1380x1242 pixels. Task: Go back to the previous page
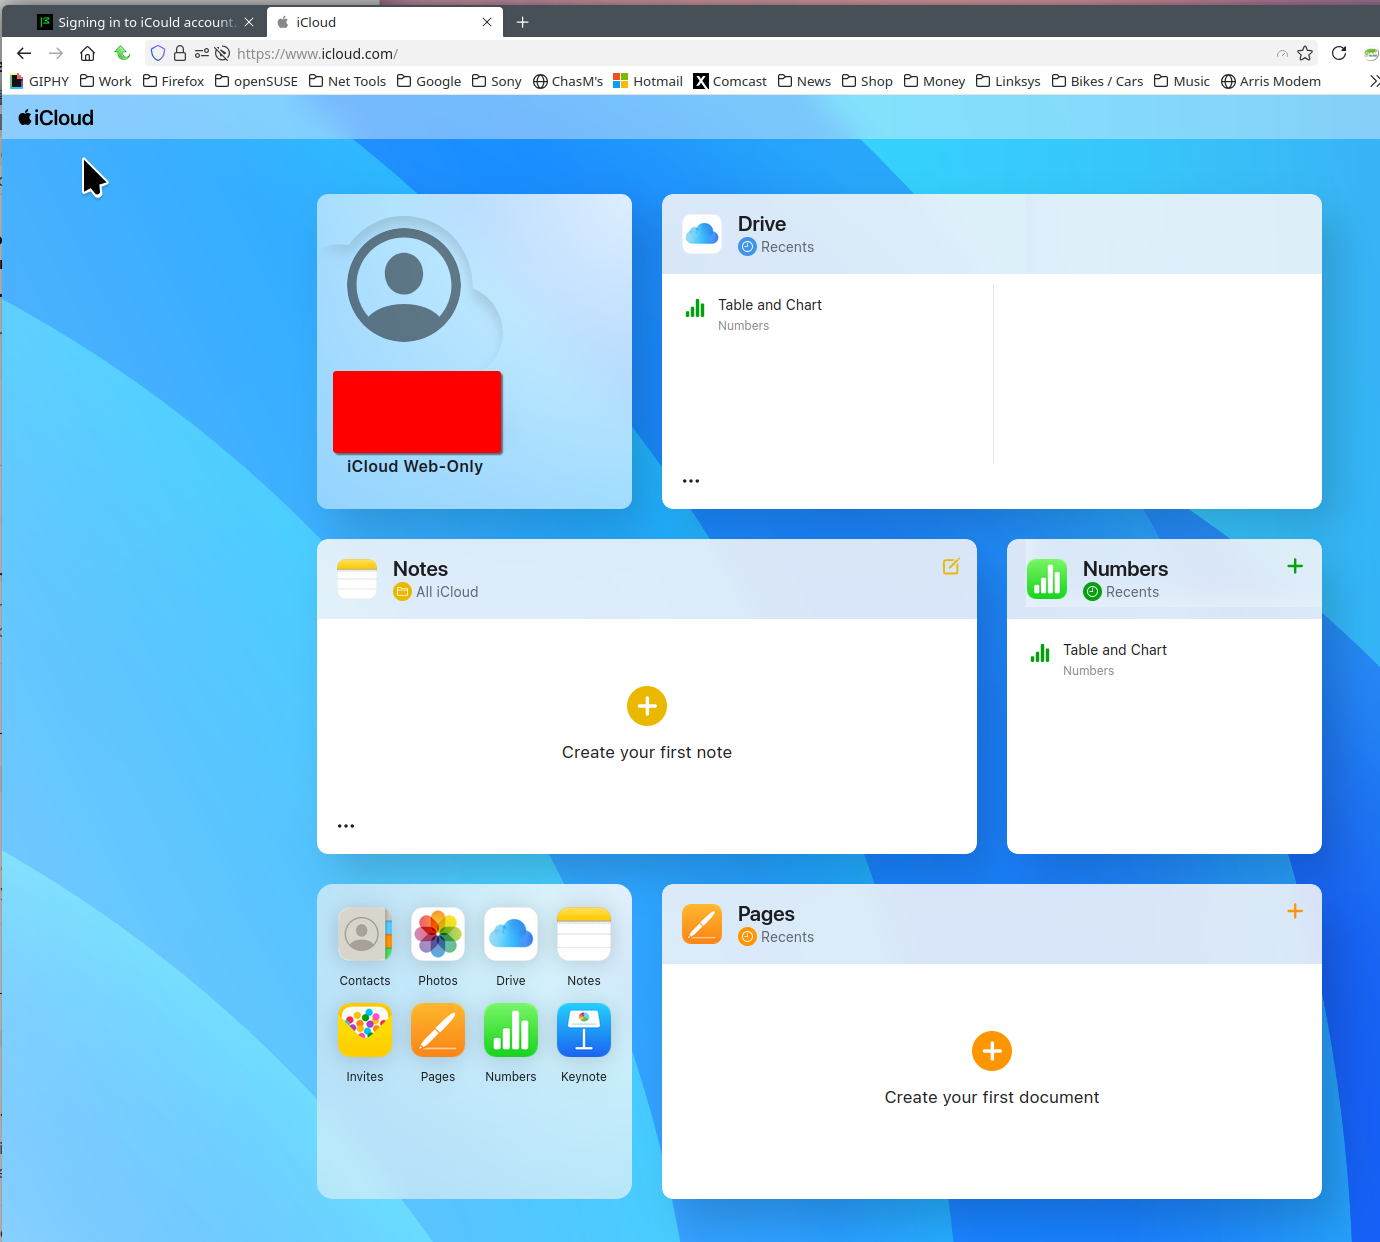24,54
